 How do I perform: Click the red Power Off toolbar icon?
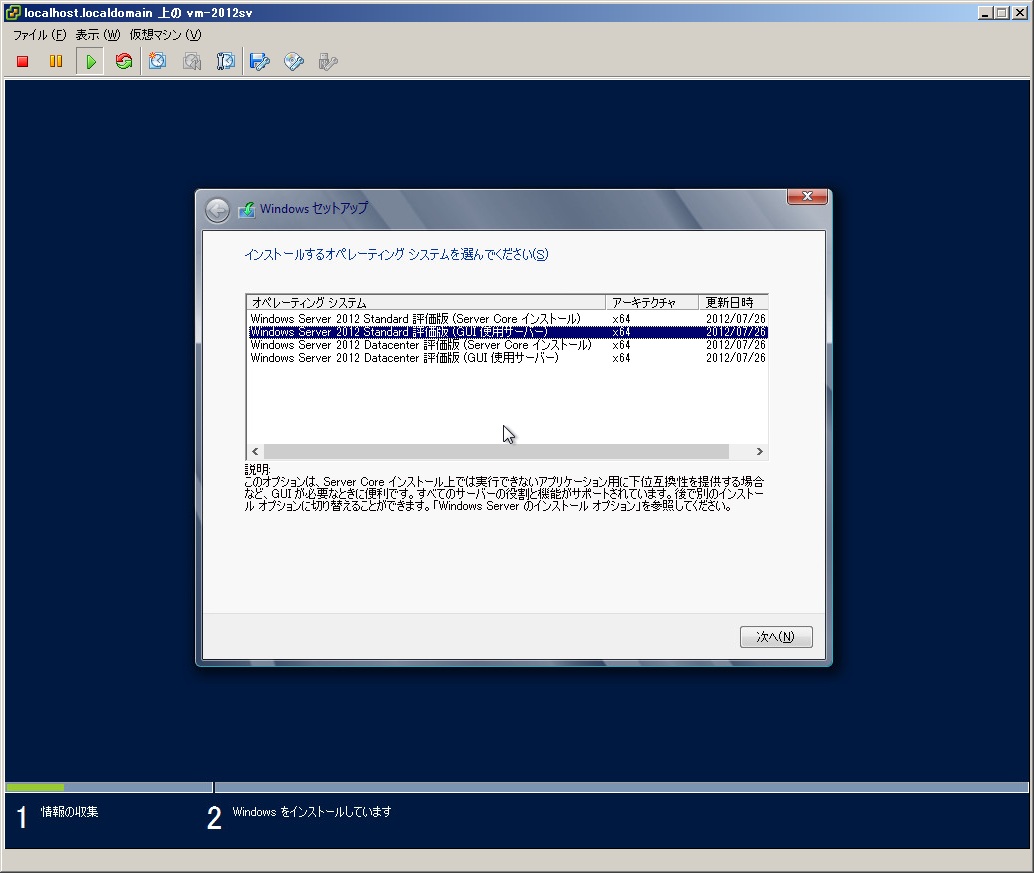22,61
